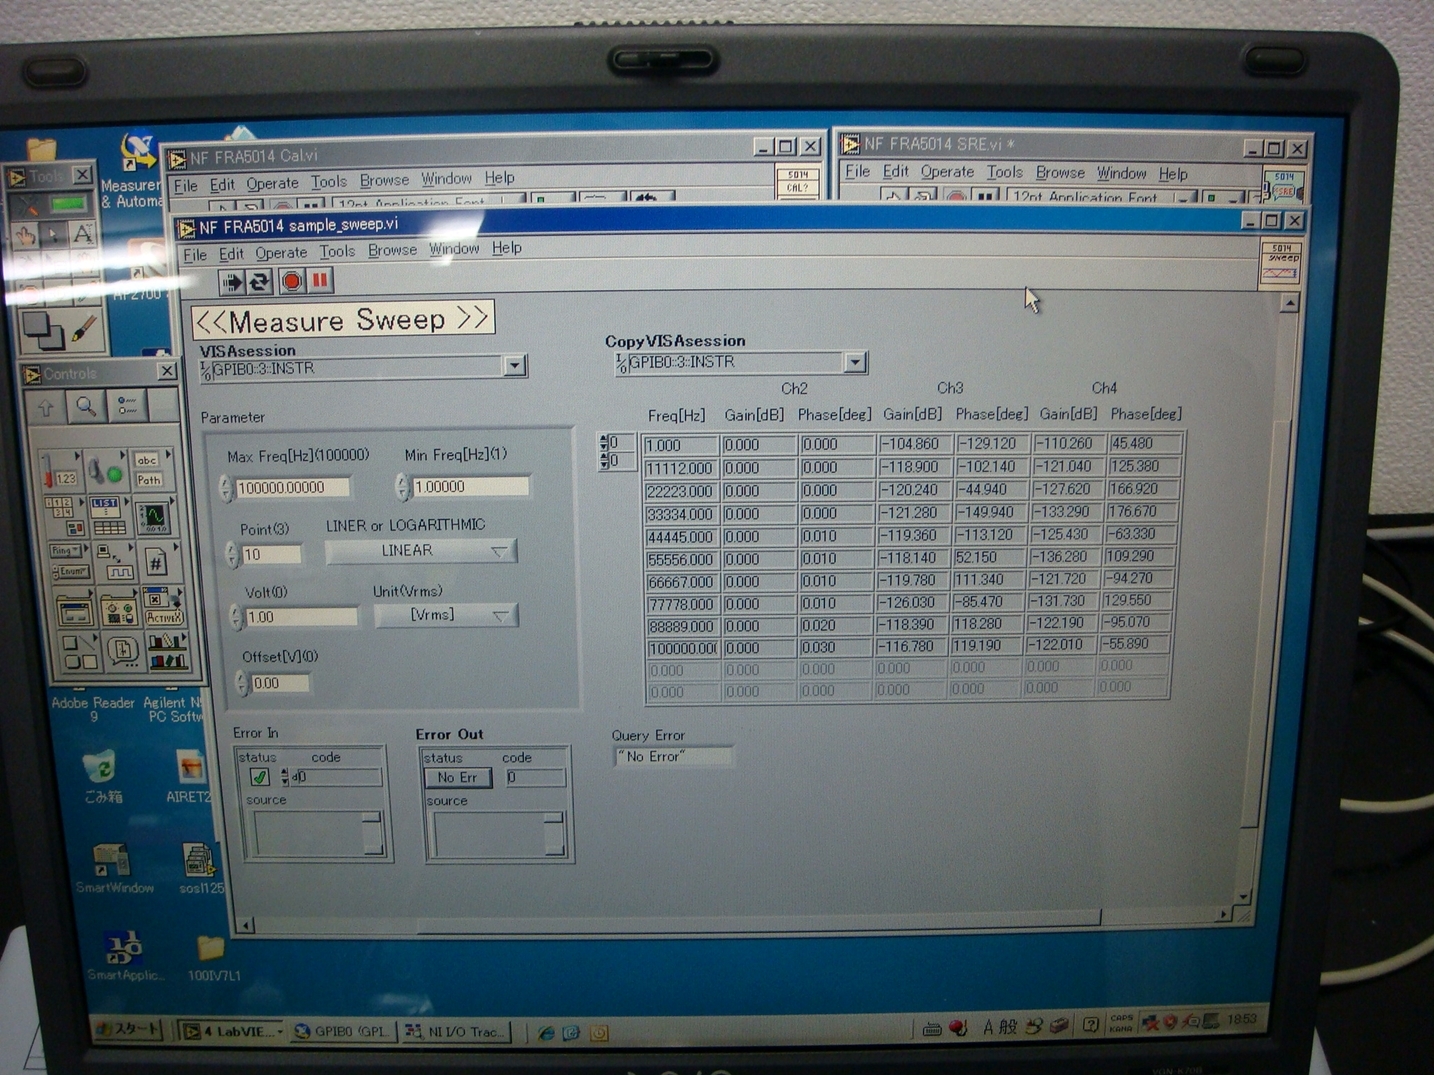The height and width of the screenshot is (1075, 1434).
Task: Click the 11112.000 frequency cell
Action: point(680,468)
